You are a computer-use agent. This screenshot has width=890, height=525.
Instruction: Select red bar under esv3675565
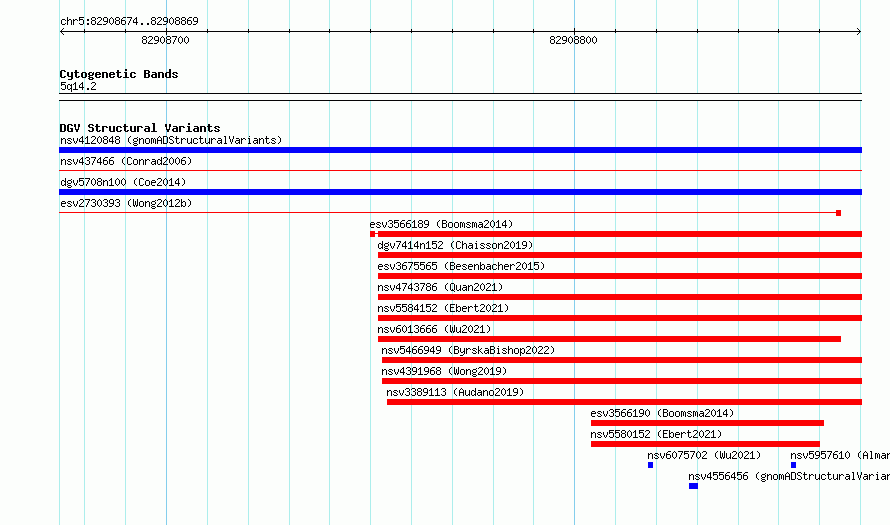(620, 276)
